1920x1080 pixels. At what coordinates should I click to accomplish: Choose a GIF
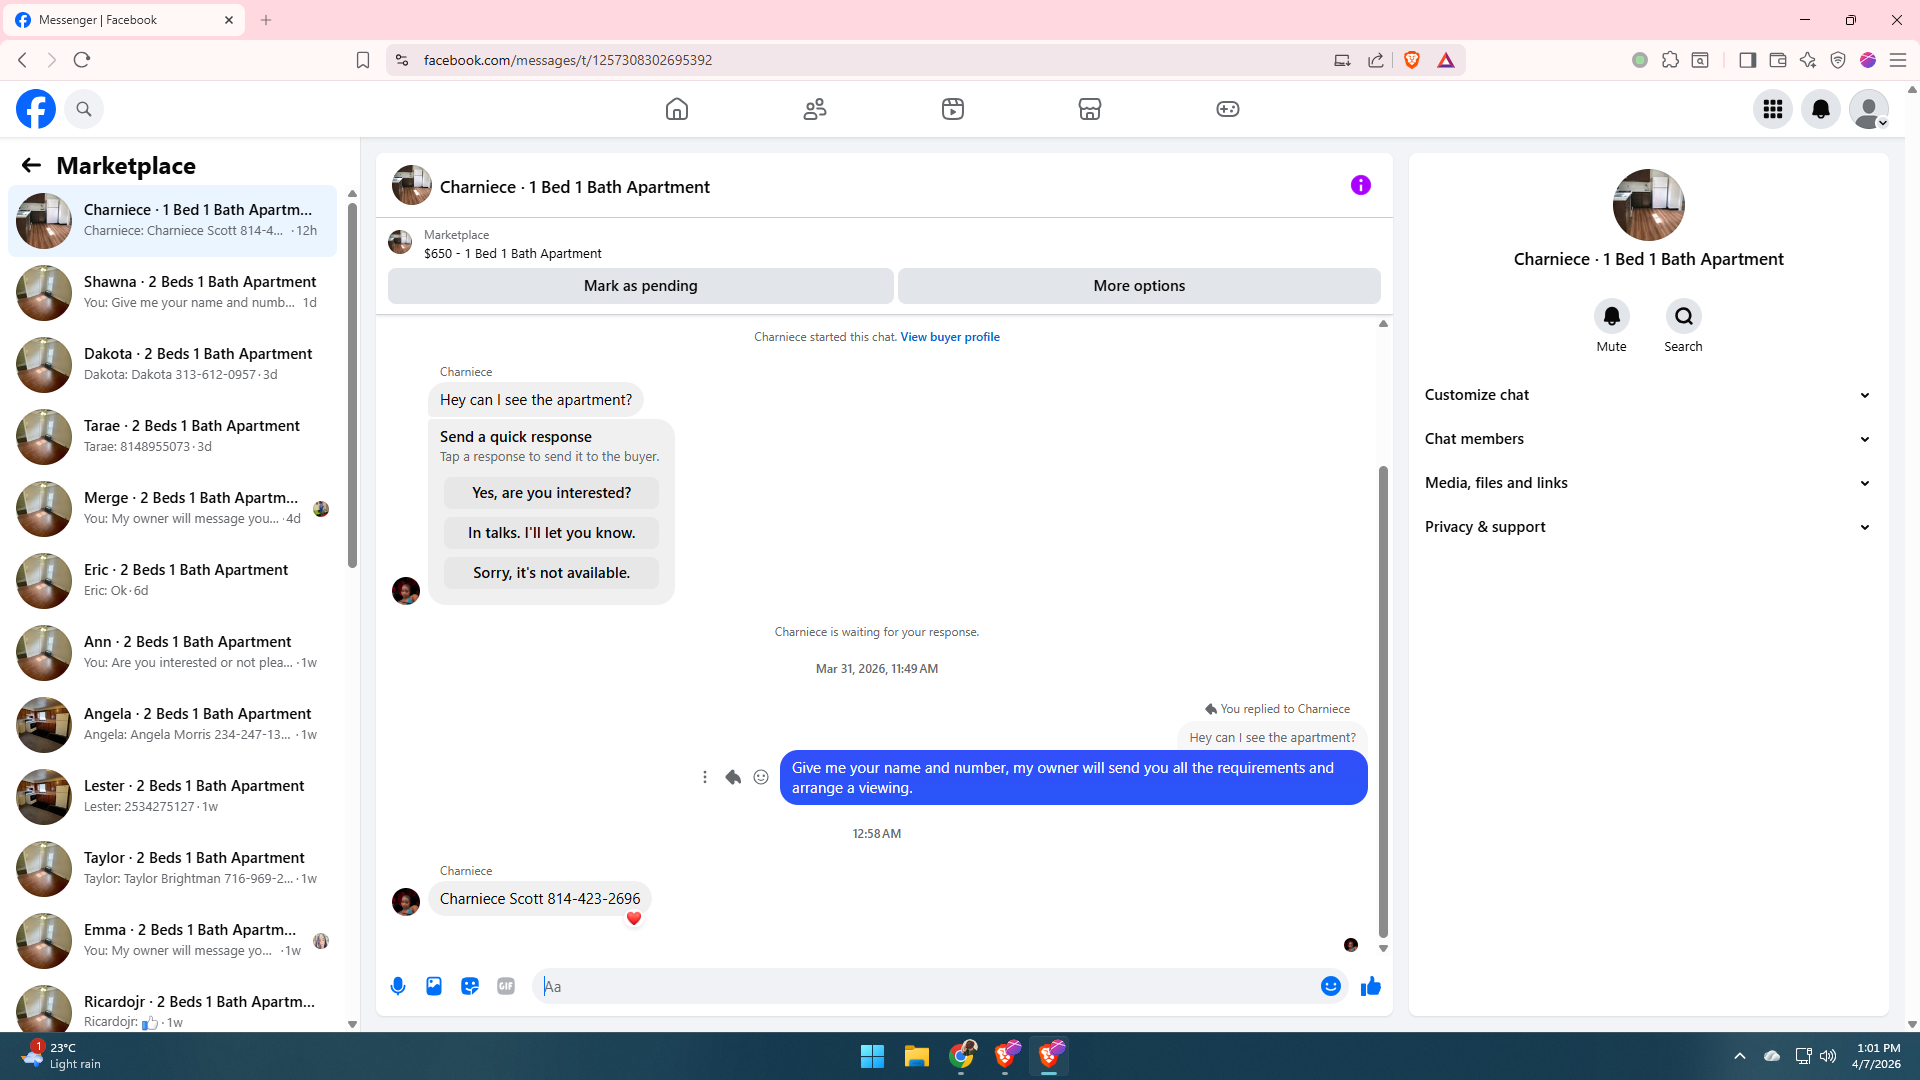pyautogui.click(x=506, y=986)
